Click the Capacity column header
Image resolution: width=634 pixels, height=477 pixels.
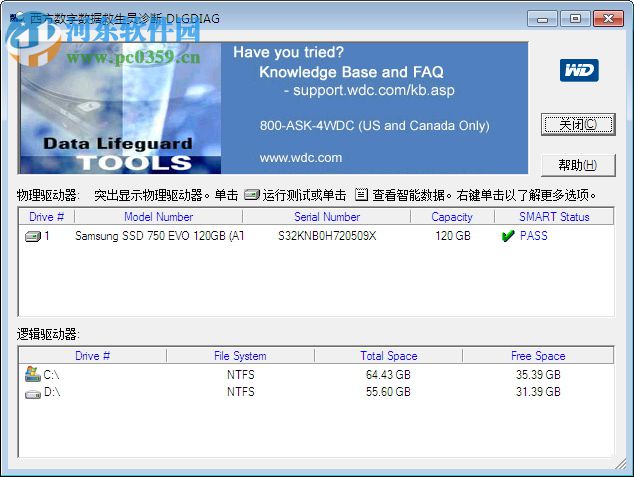(452, 217)
